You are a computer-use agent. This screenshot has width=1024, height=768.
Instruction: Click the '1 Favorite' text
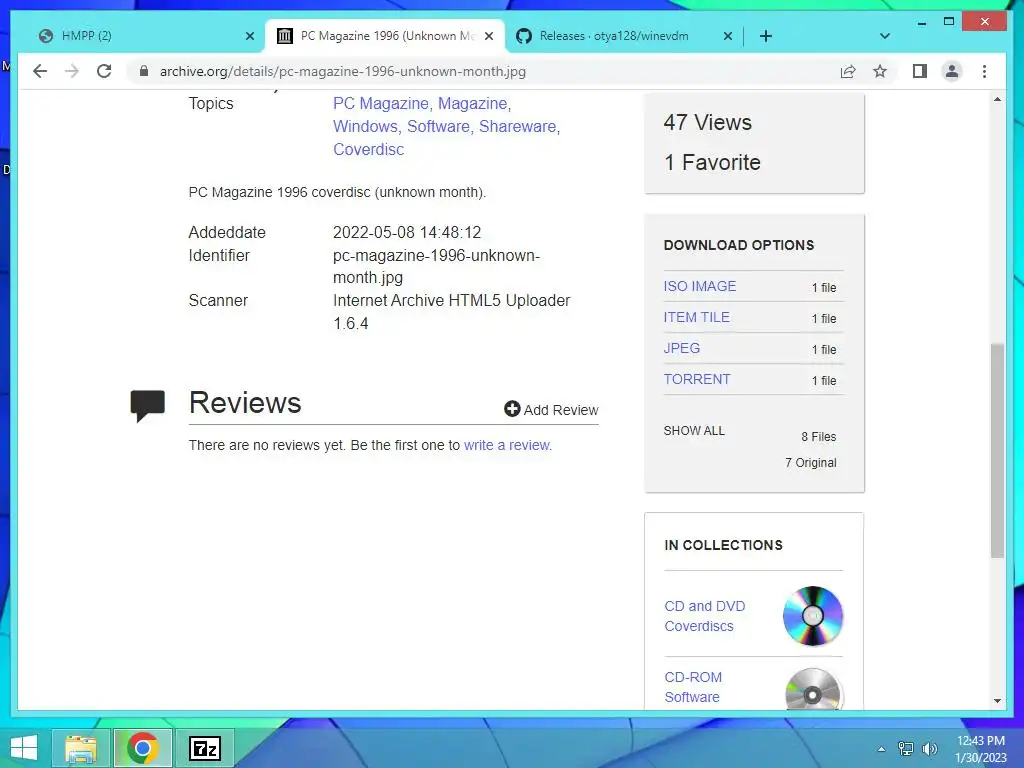(x=712, y=162)
